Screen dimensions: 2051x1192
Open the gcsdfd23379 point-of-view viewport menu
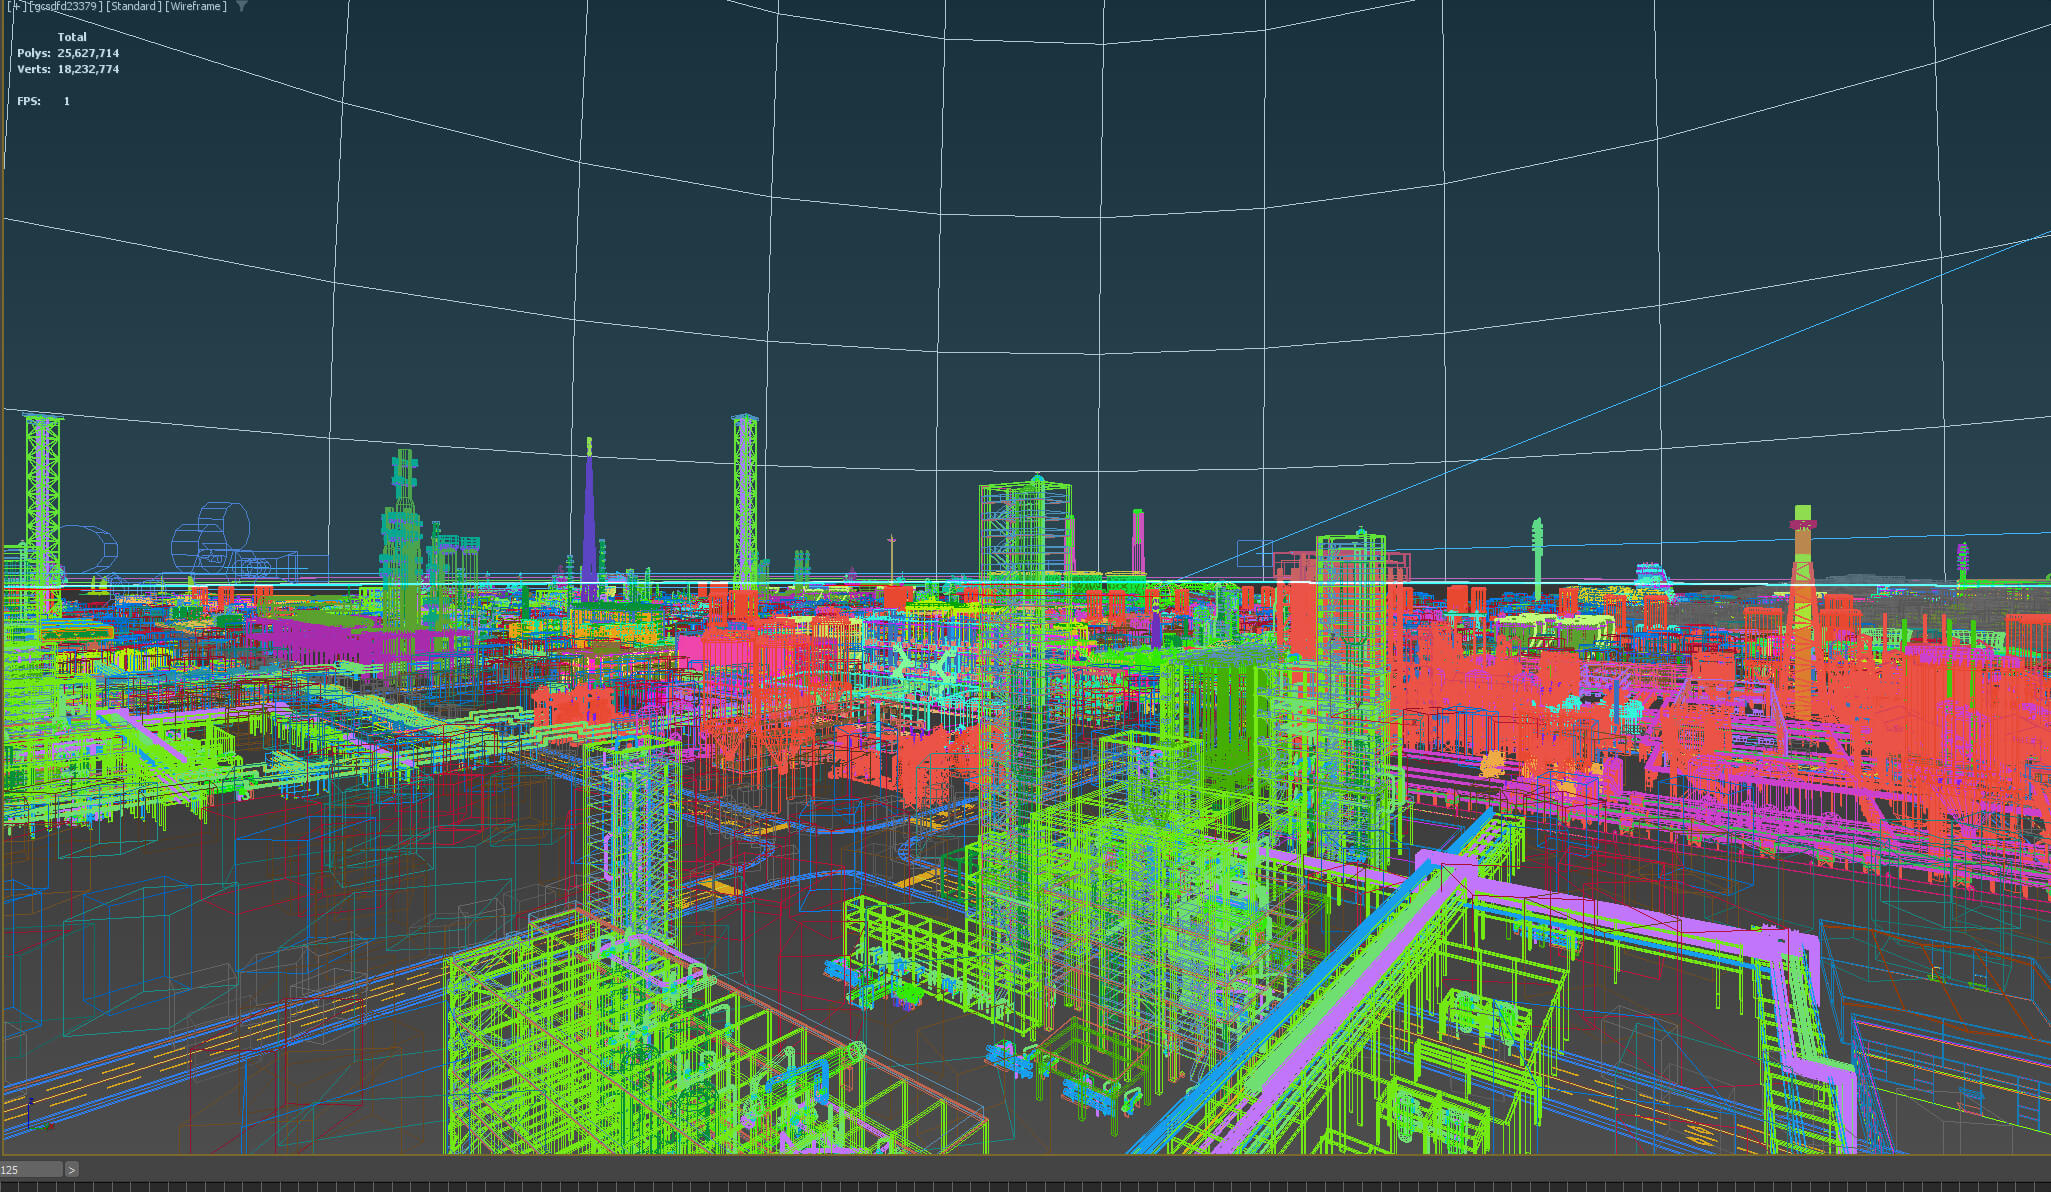pos(65,6)
